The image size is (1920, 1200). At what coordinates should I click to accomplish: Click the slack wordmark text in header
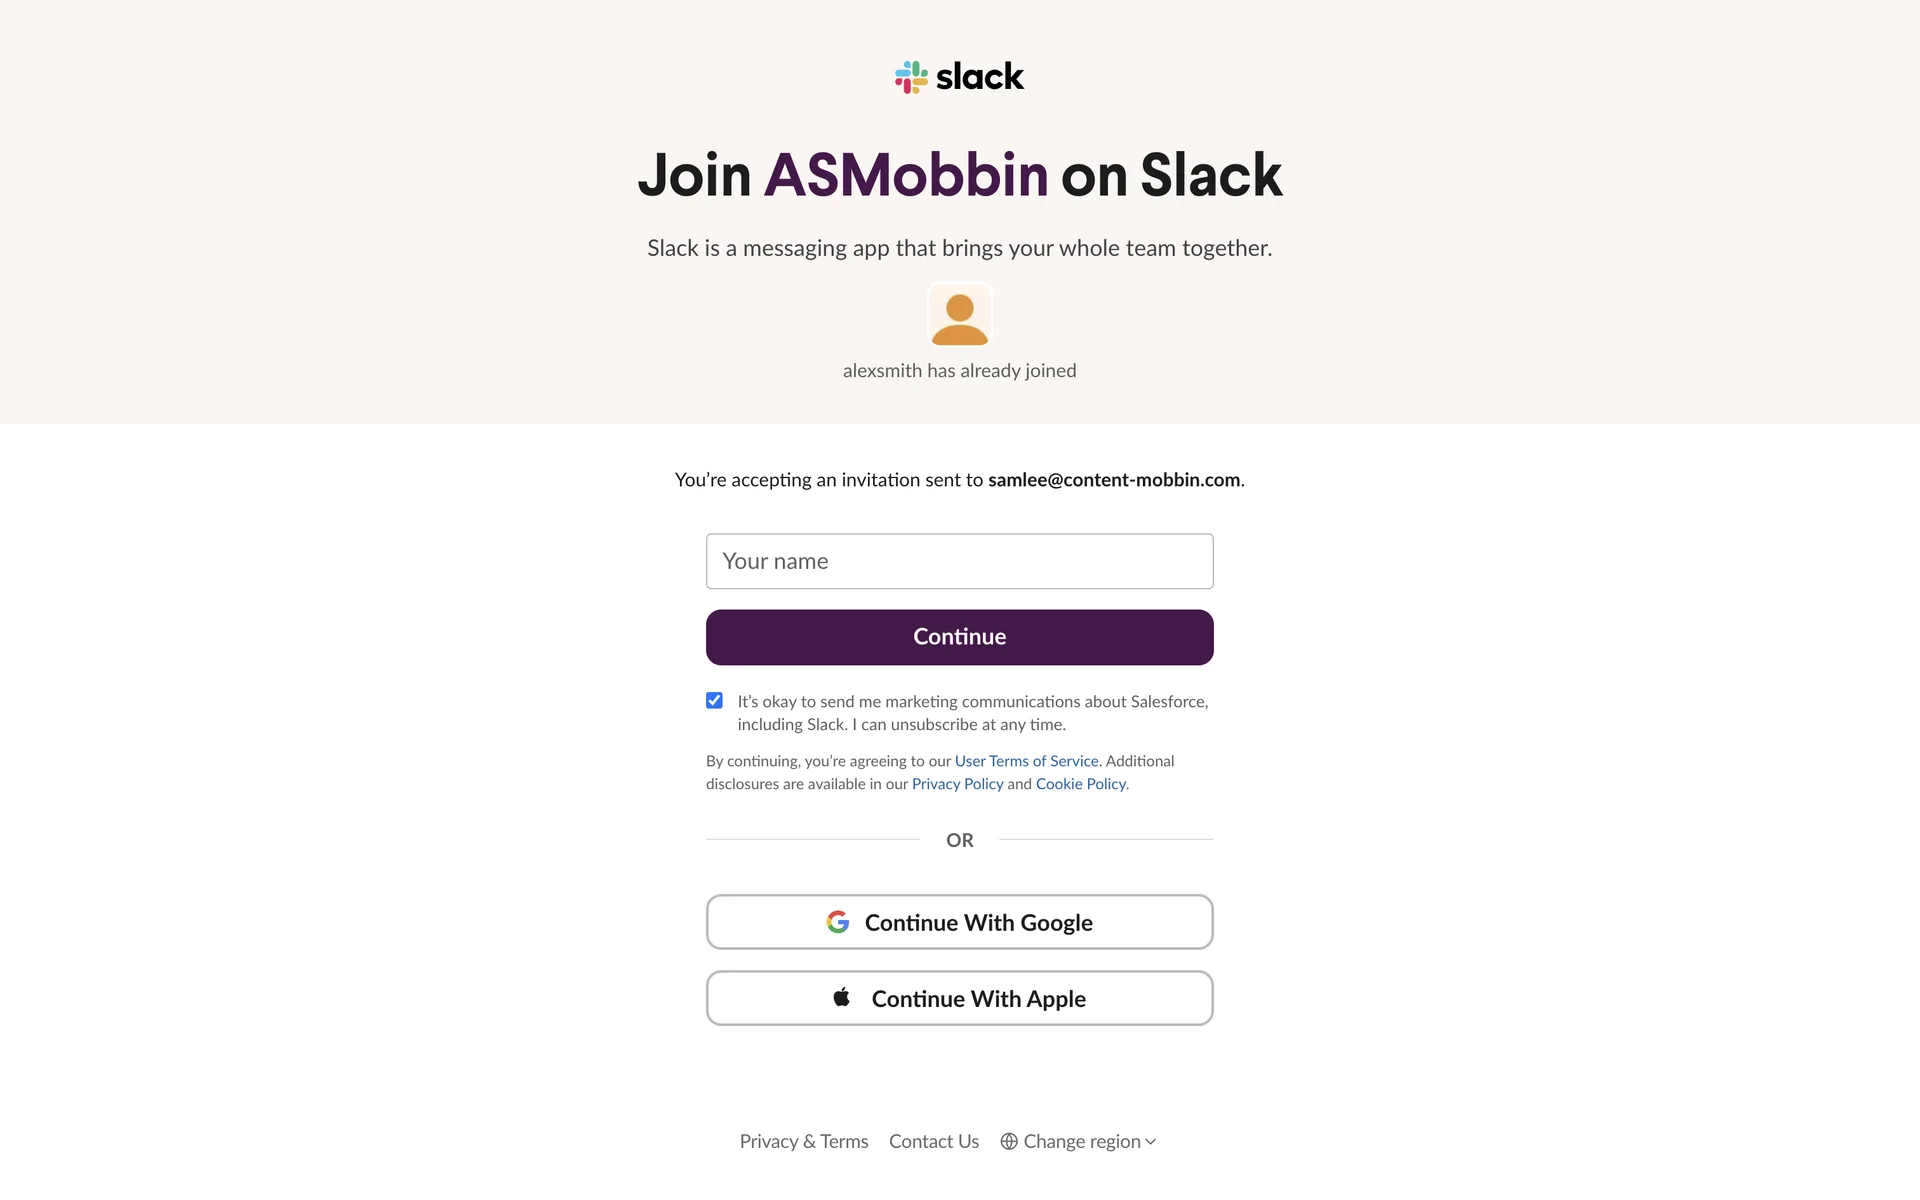tap(979, 77)
